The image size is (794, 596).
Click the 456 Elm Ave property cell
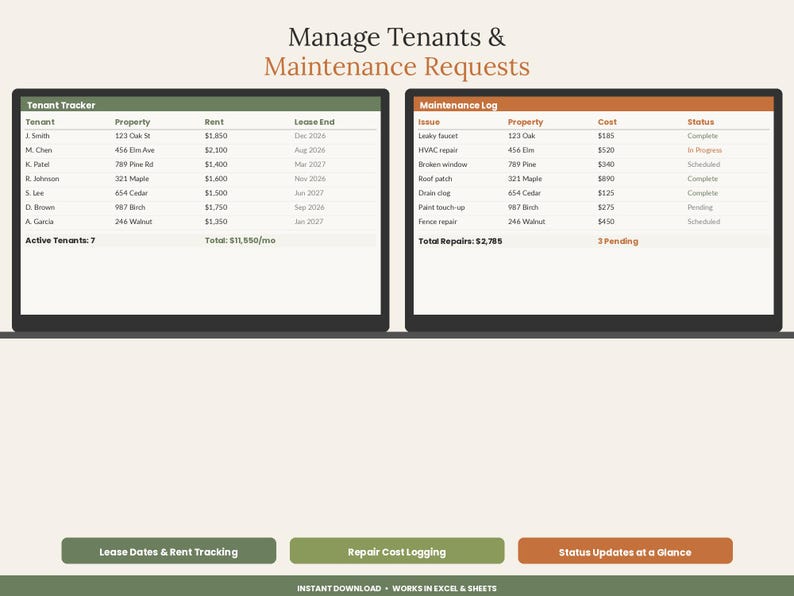(x=135, y=150)
